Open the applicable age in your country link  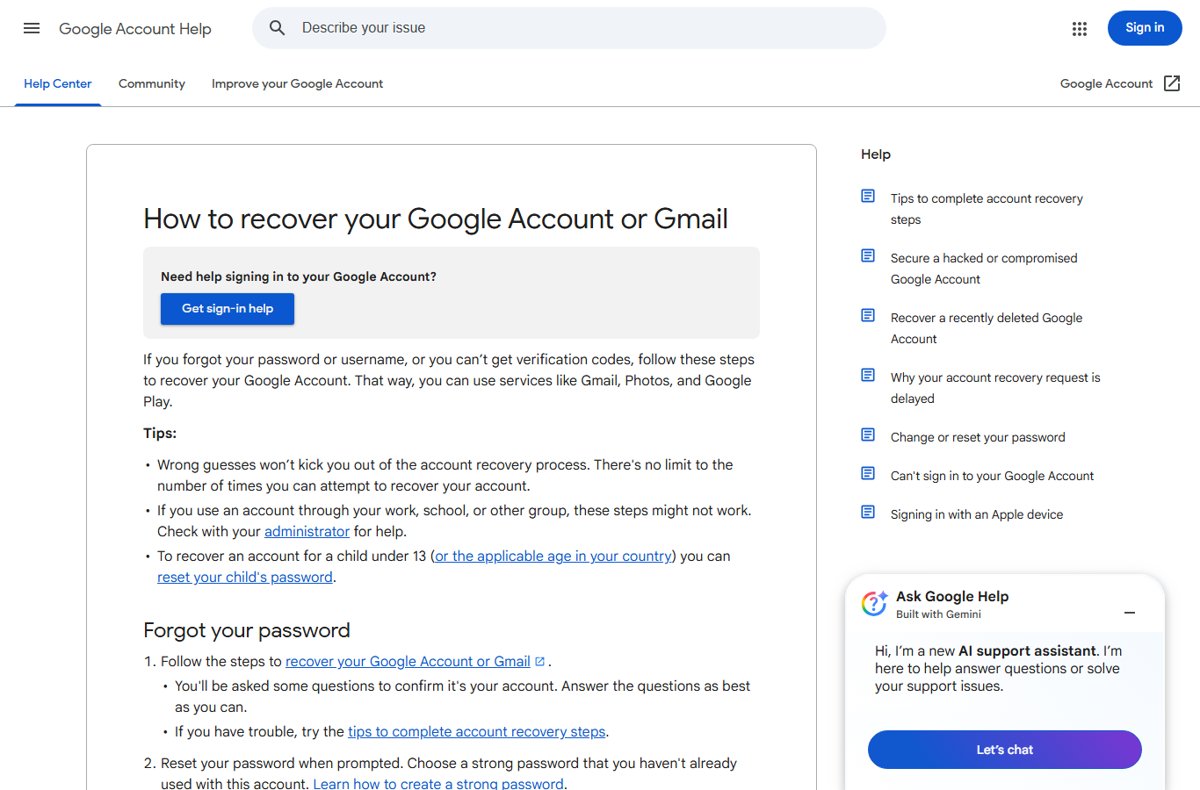pyautogui.click(x=553, y=556)
